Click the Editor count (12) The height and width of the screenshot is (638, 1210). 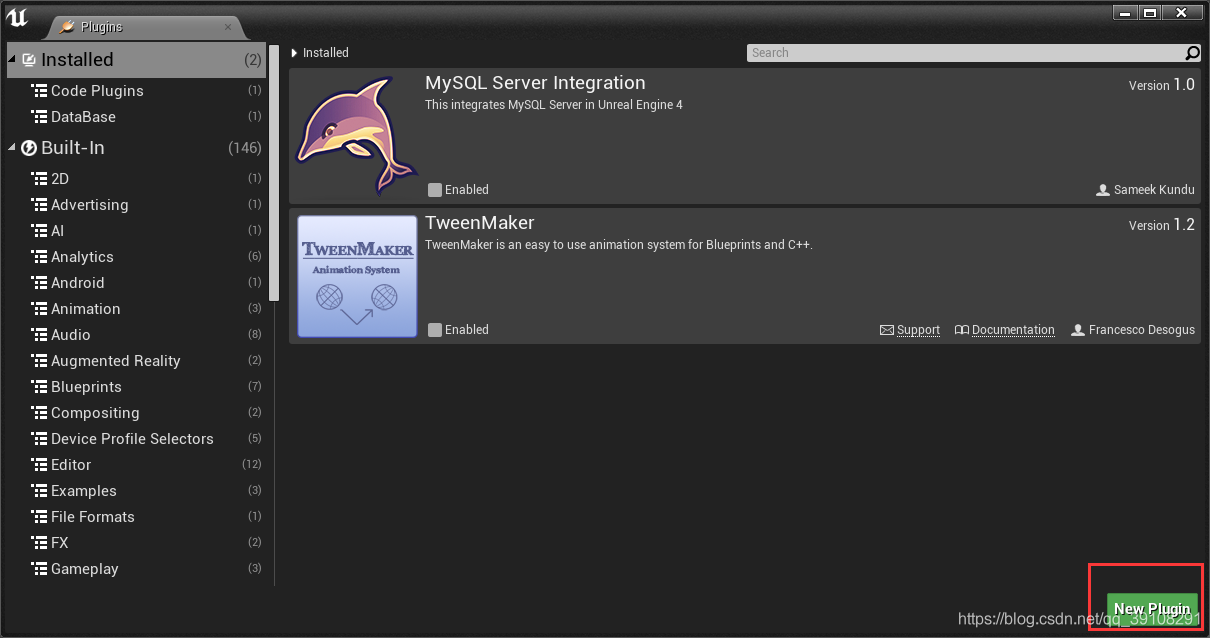point(252,465)
